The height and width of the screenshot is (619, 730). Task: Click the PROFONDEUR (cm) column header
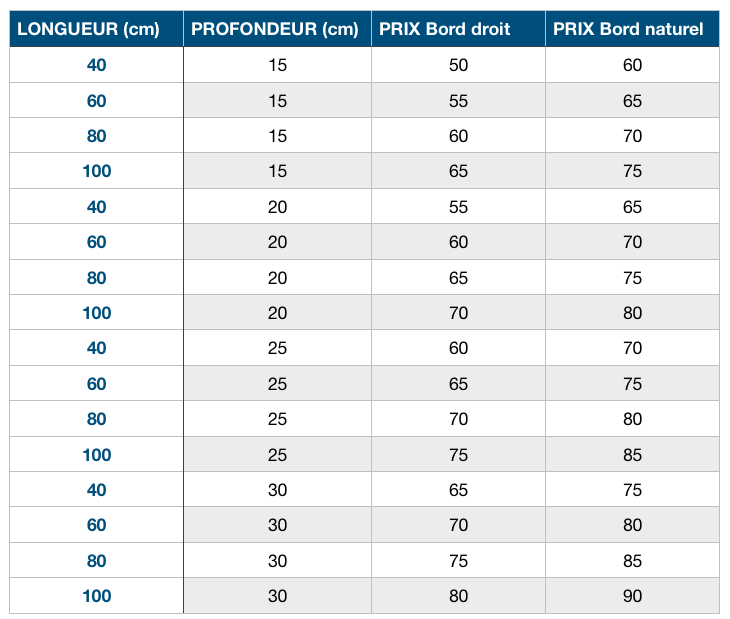[275, 29]
